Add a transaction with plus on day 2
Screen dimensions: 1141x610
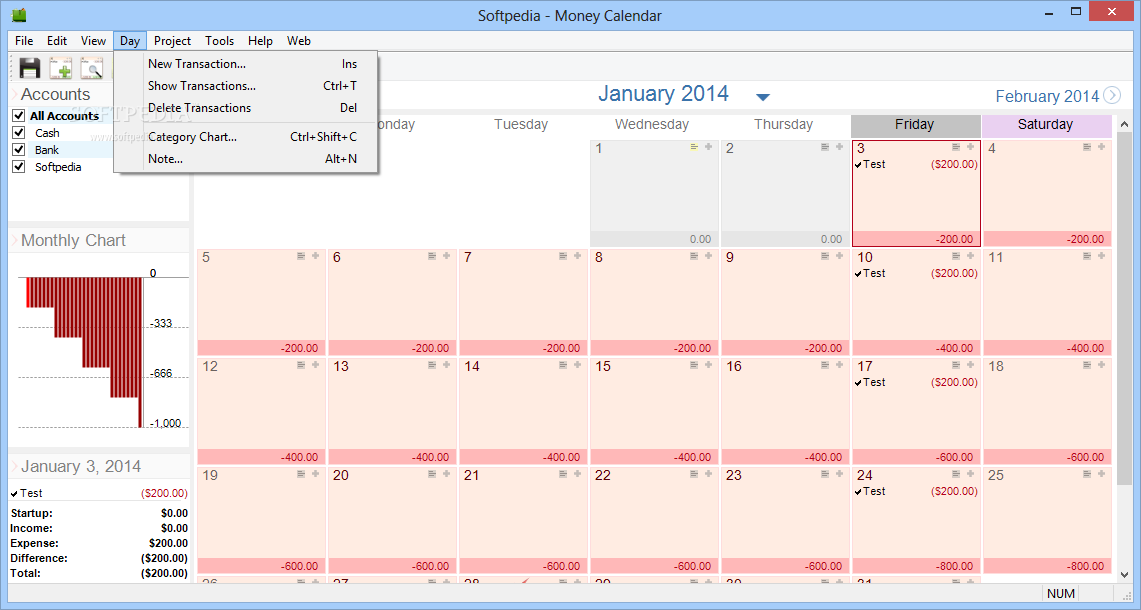(x=840, y=147)
